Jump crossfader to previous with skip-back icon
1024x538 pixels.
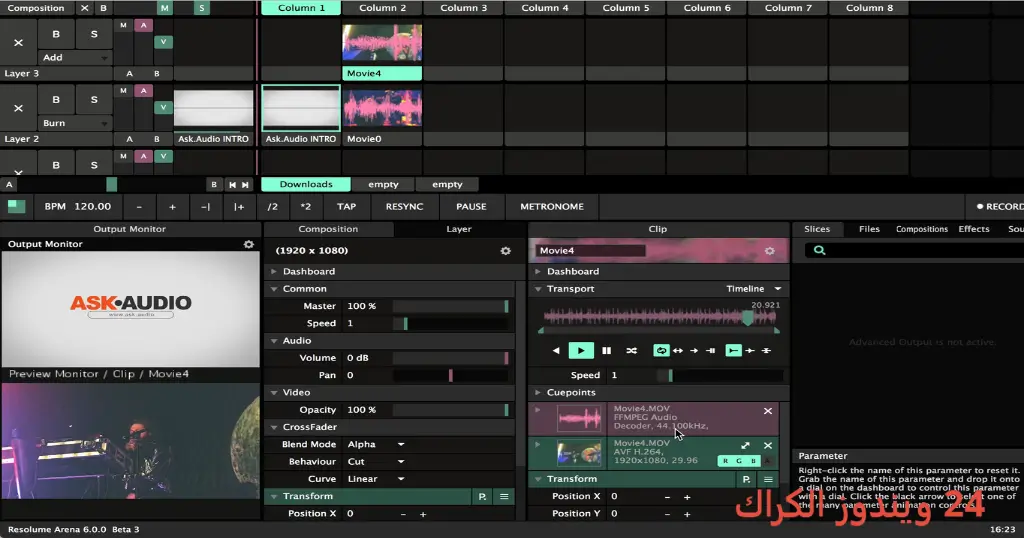click(232, 185)
